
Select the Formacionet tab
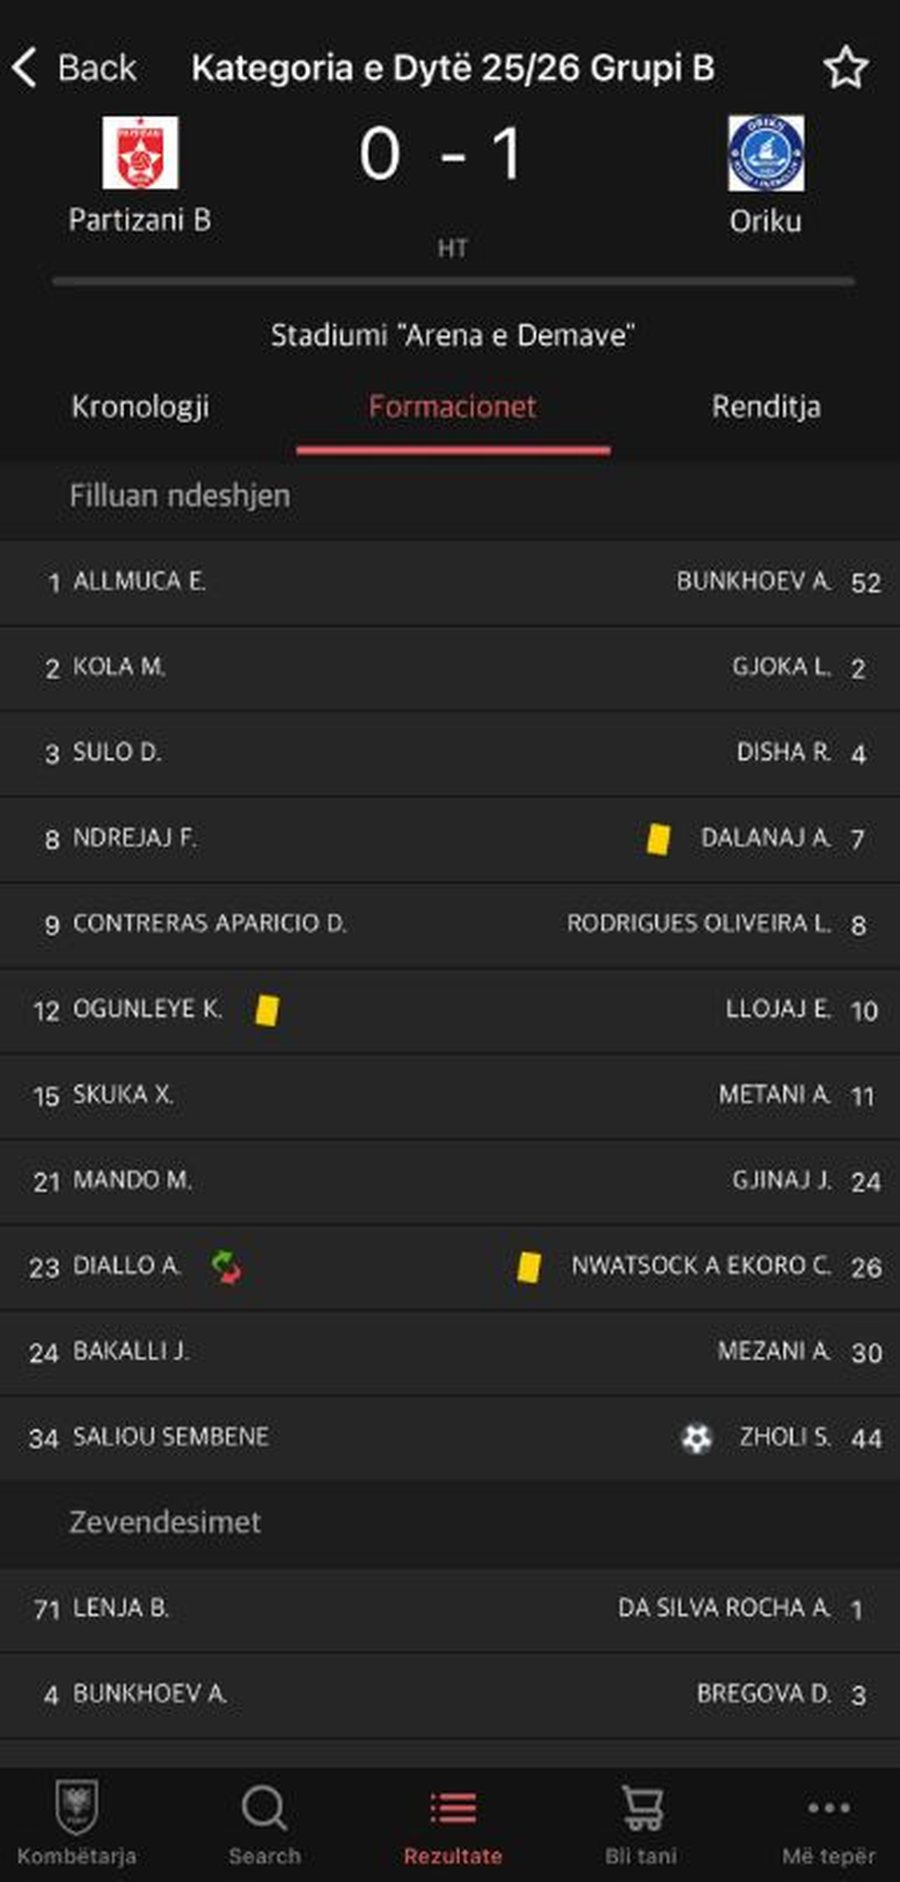click(x=452, y=407)
